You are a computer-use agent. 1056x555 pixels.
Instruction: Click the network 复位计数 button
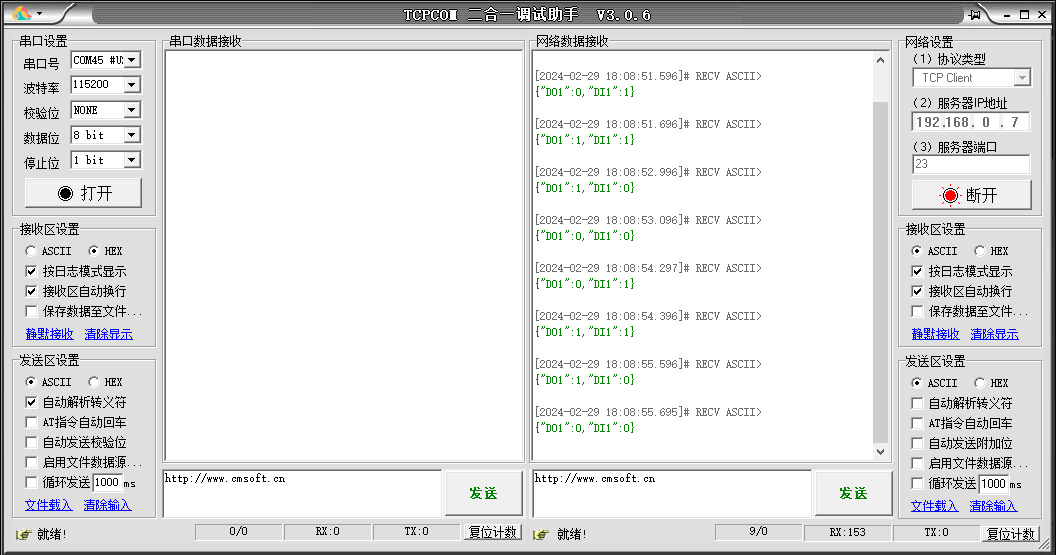tap(1010, 534)
